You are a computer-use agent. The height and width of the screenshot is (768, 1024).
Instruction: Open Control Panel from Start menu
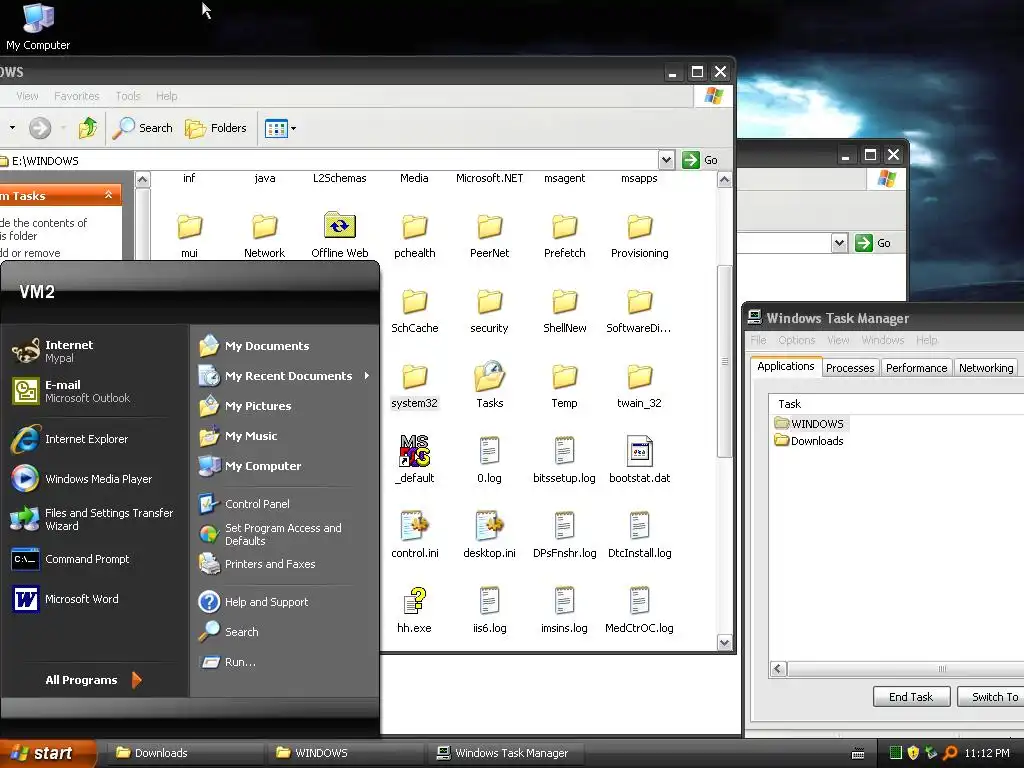[244, 504]
